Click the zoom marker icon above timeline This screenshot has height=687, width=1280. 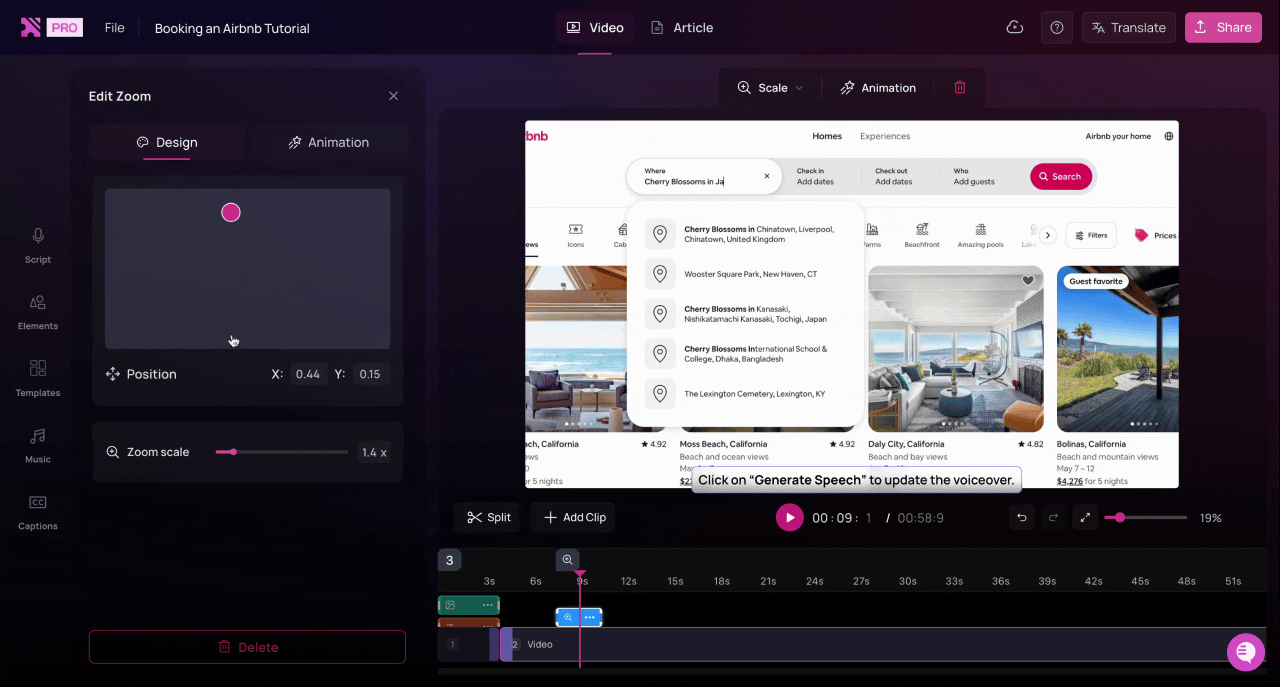click(567, 560)
